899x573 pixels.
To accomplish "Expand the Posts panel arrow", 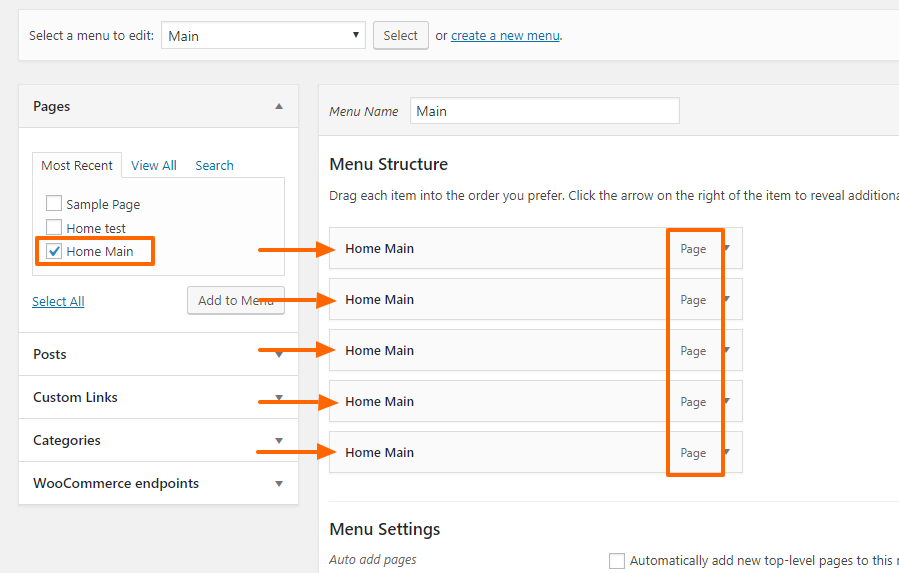I will [279, 354].
